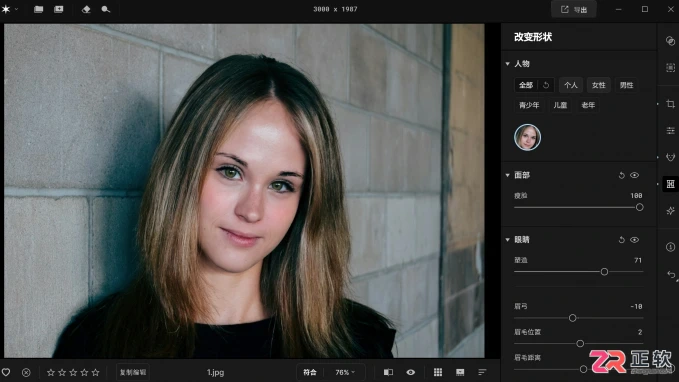This screenshot has height=382, width=679.
Task: Collapse the 面部 section
Action: [x=508, y=175]
